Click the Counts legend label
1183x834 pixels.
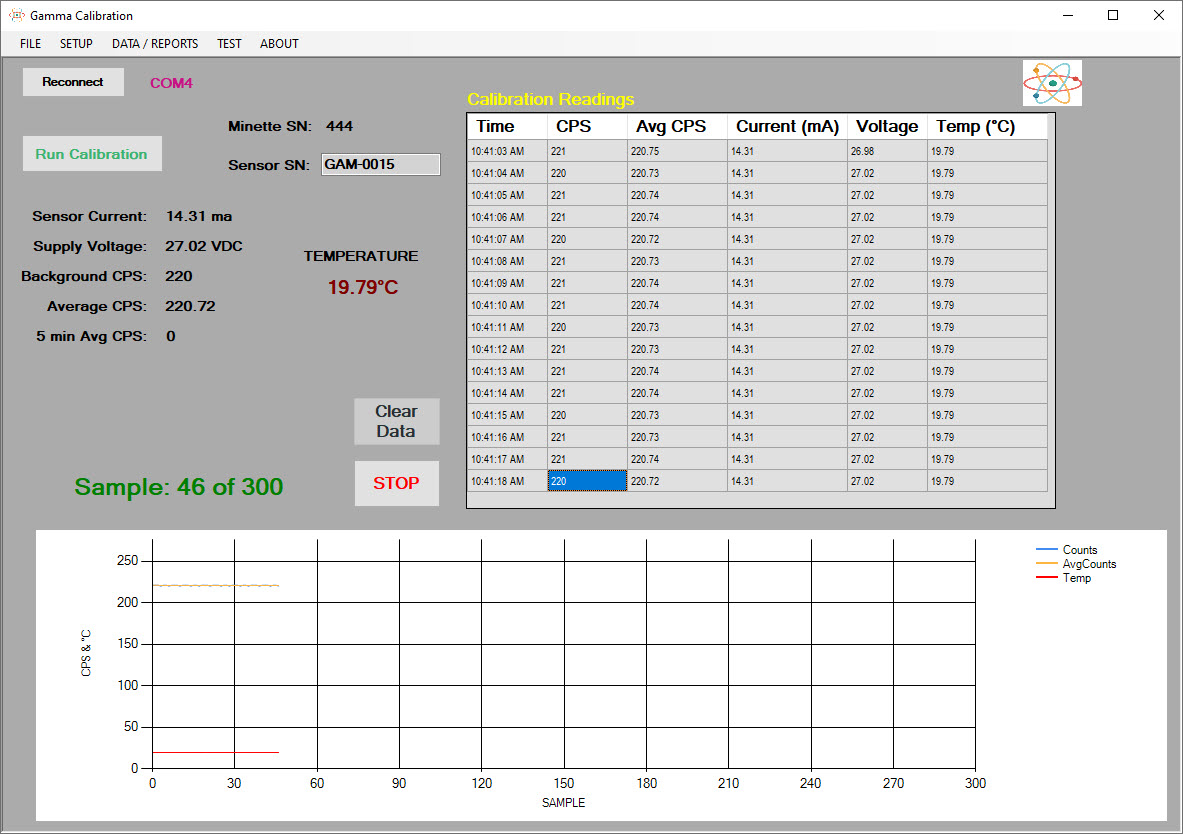(1080, 550)
